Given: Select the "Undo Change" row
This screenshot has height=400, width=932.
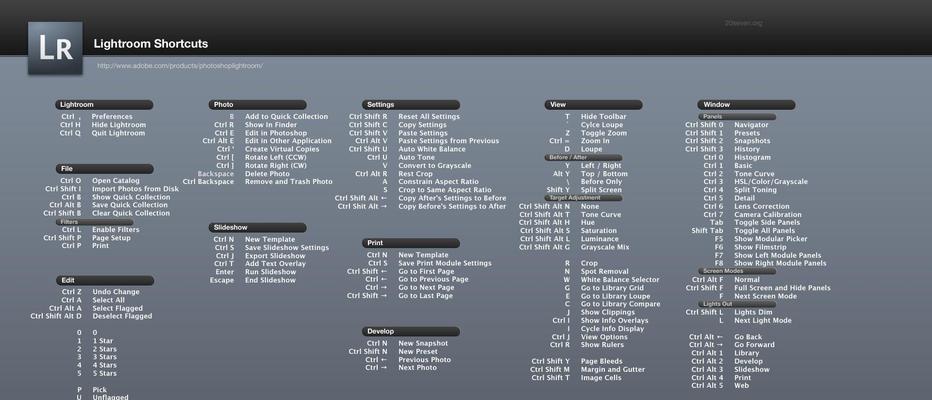Looking at the screenshot, I should 100,292.
